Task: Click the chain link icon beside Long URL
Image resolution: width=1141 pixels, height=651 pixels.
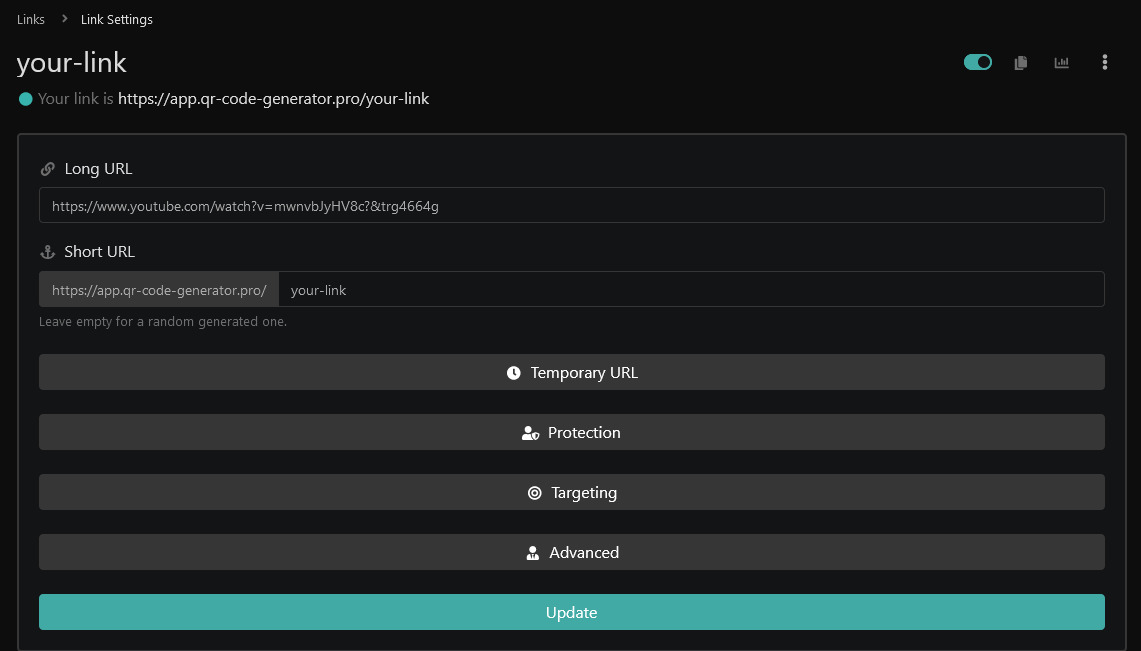Action: click(x=47, y=169)
